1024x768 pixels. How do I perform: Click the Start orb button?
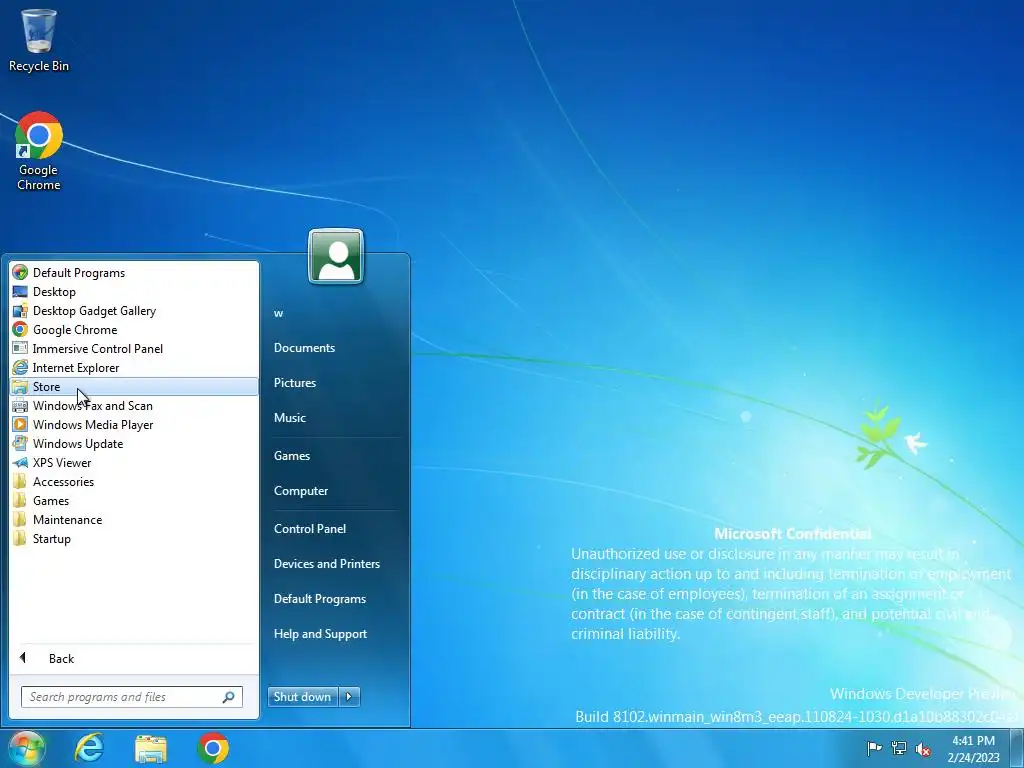point(26,748)
